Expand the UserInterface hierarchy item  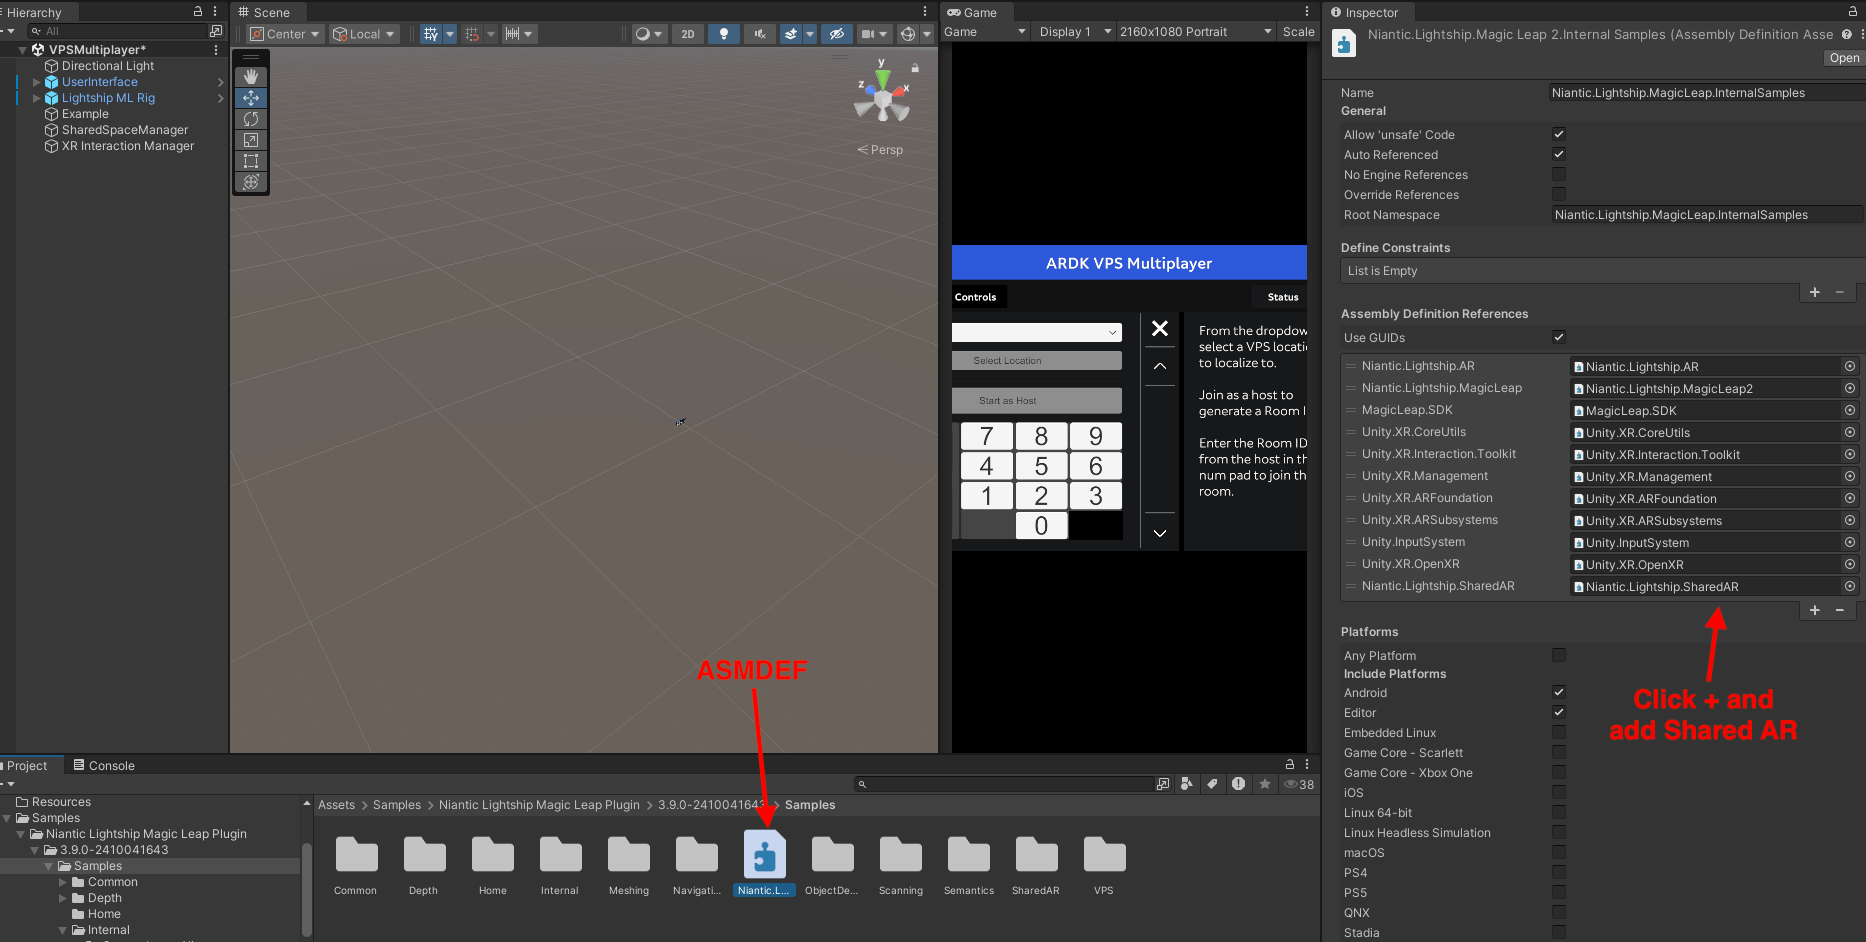[x=37, y=82]
